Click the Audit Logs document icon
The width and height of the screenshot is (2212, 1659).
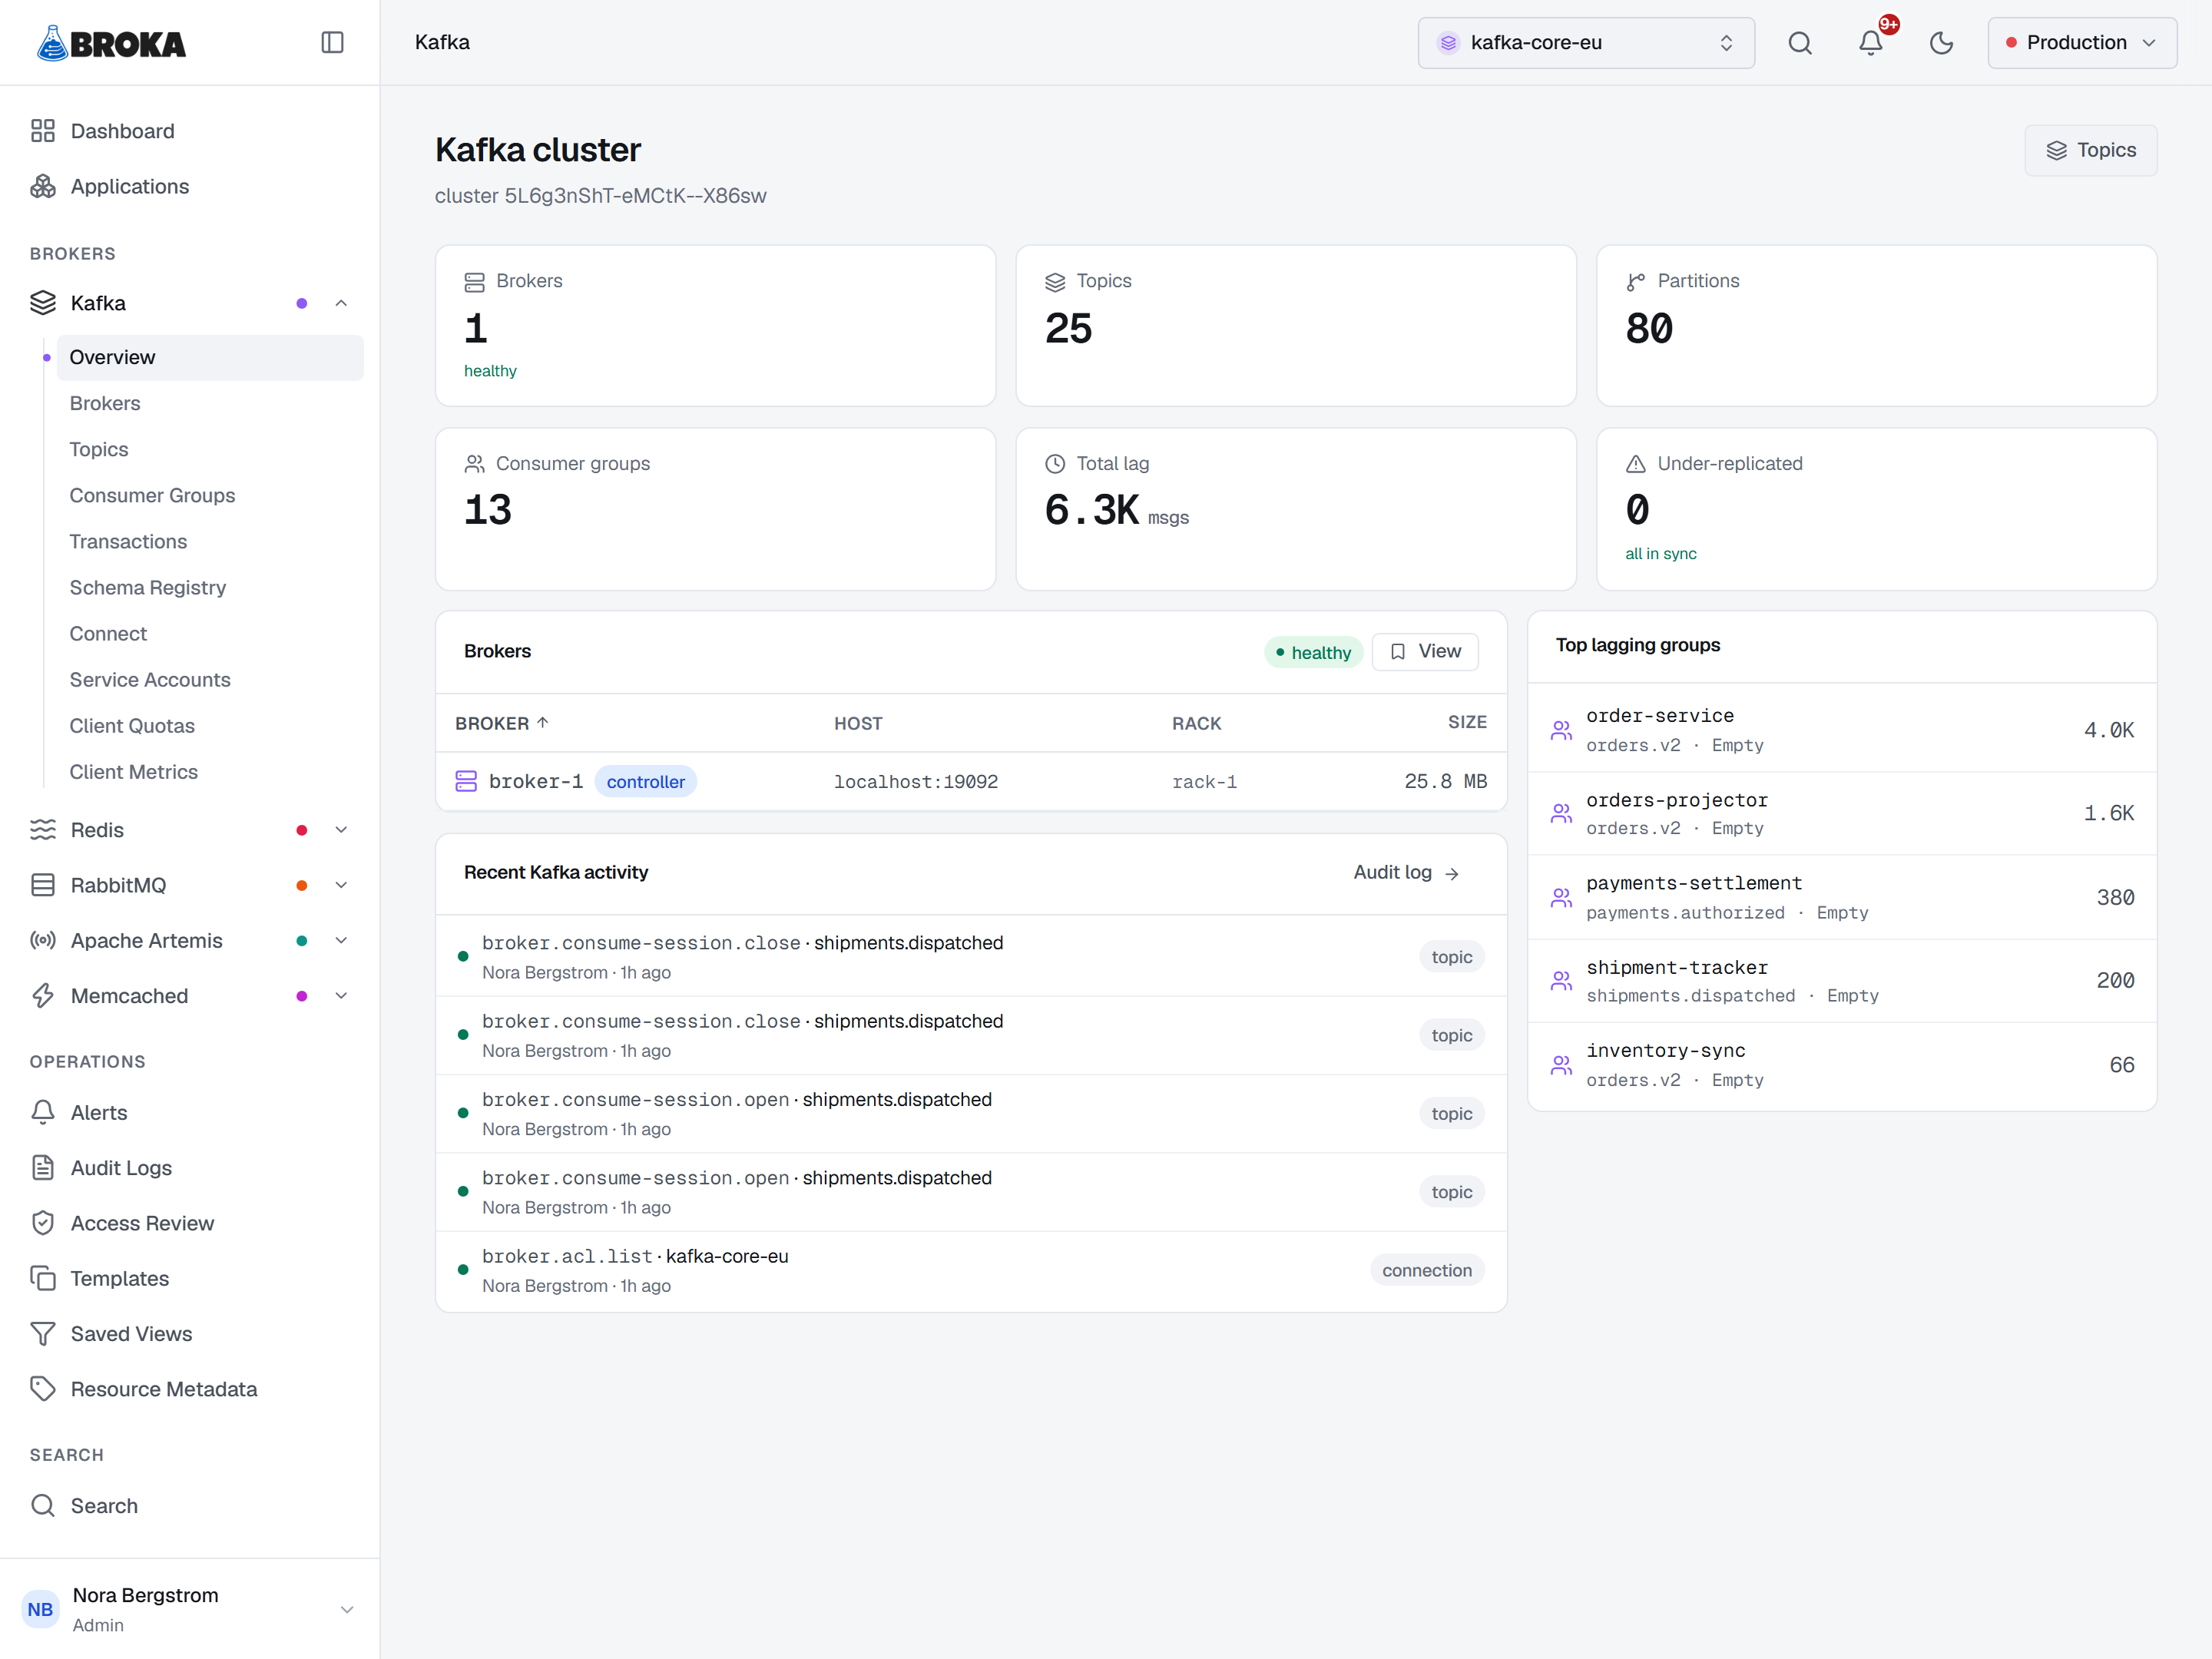click(43, 1168)
